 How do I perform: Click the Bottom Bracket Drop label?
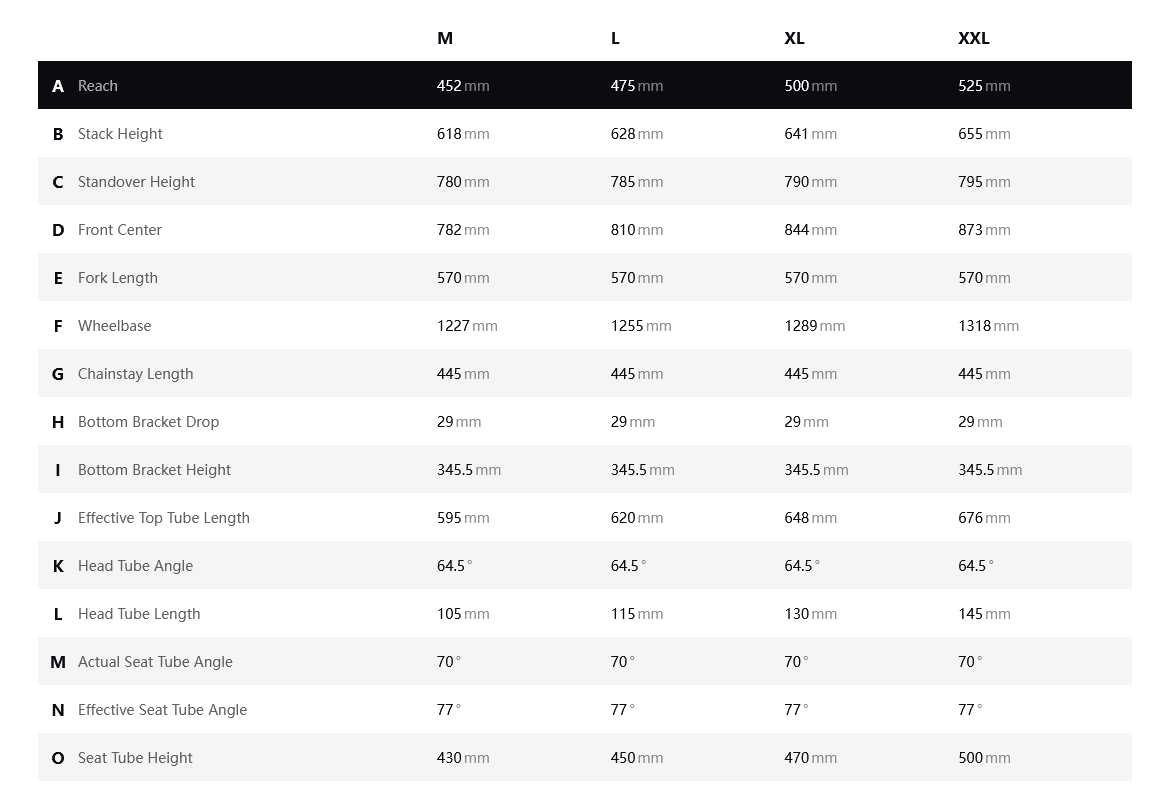click(148, 422)
